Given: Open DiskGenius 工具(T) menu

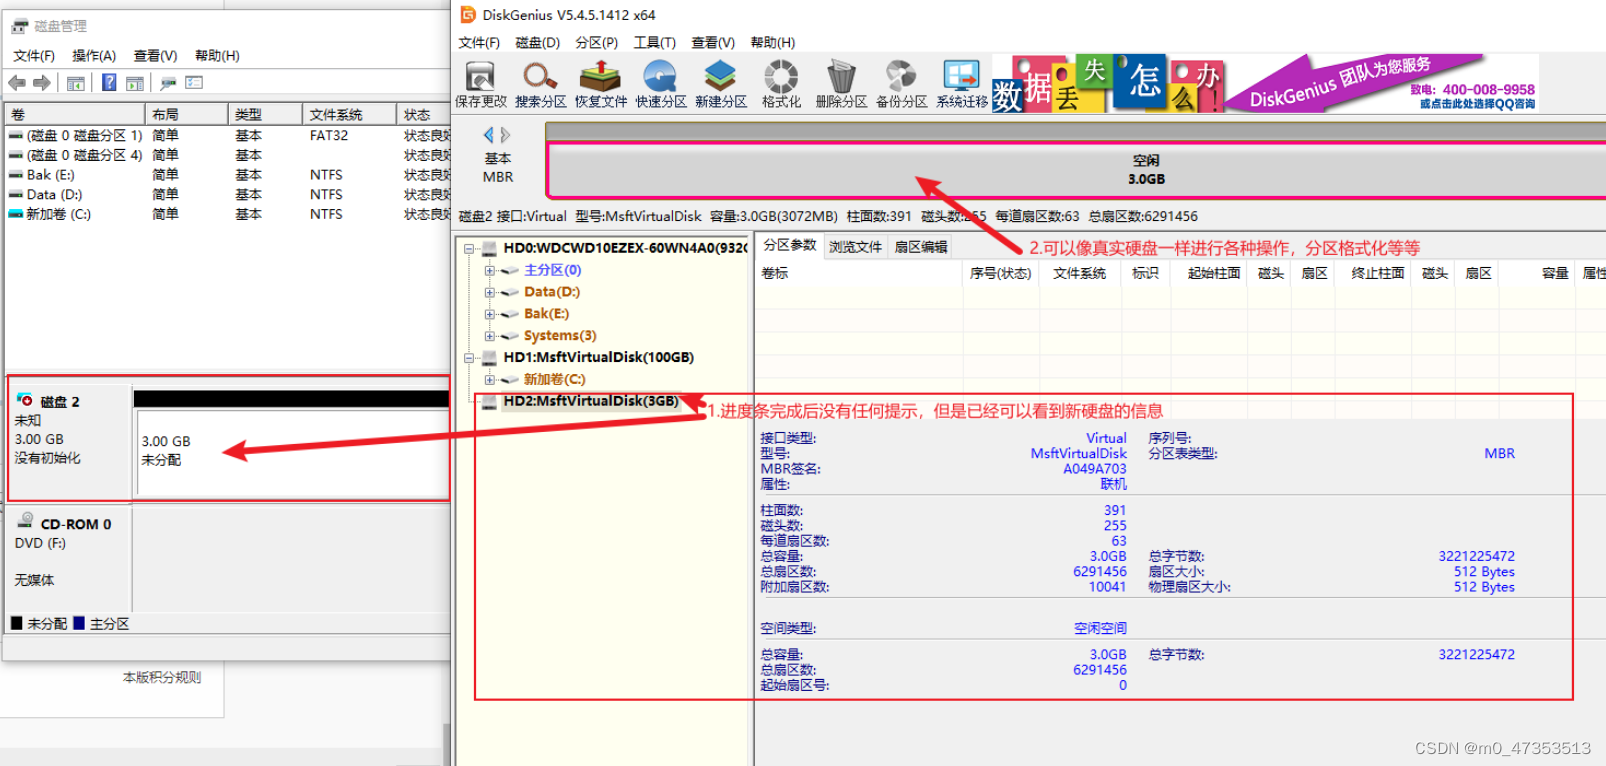Looking at the screenshot, I should [x=655, y=42].
